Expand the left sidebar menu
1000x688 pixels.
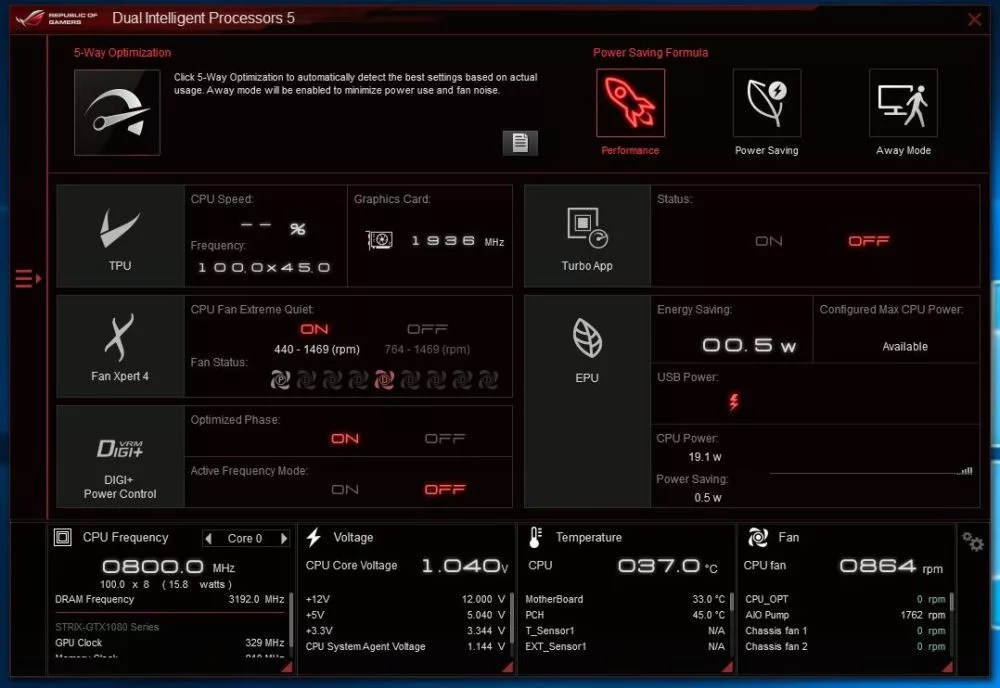point(28,279)
